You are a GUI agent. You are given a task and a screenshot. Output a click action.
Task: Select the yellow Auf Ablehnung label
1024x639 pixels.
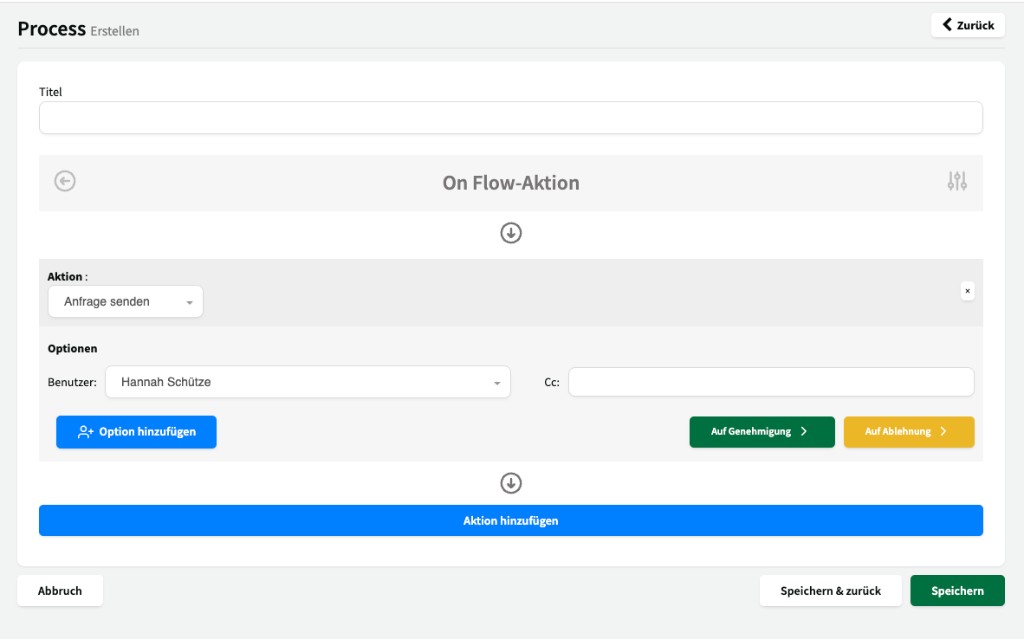(x=898, y=432)
